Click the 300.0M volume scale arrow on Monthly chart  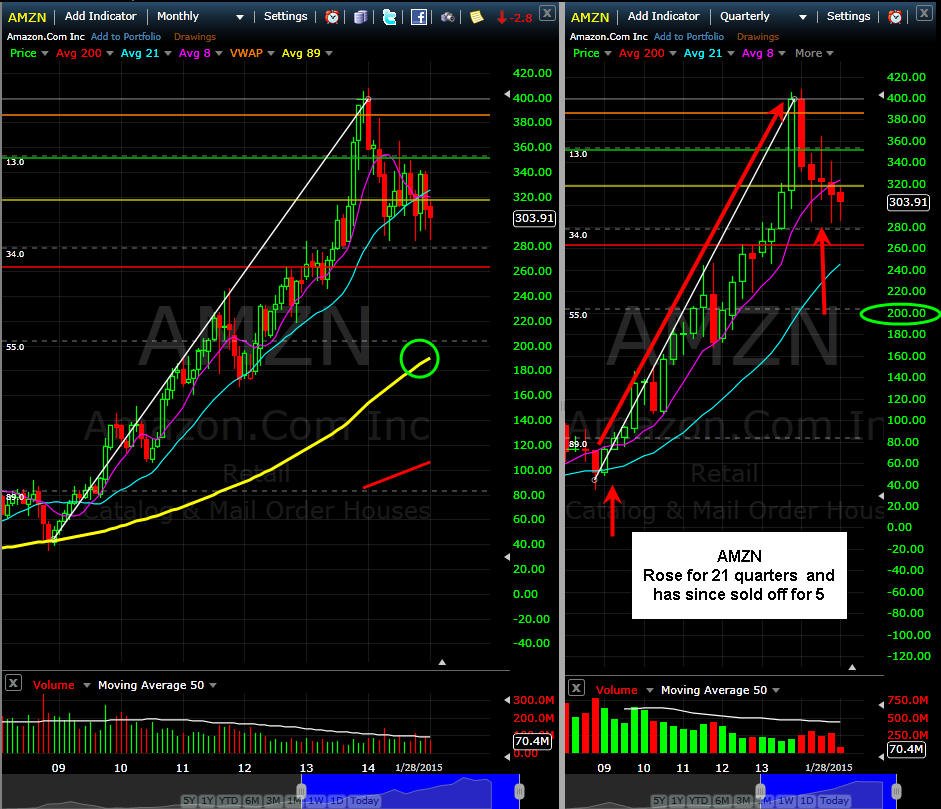(x=507, y=700)
